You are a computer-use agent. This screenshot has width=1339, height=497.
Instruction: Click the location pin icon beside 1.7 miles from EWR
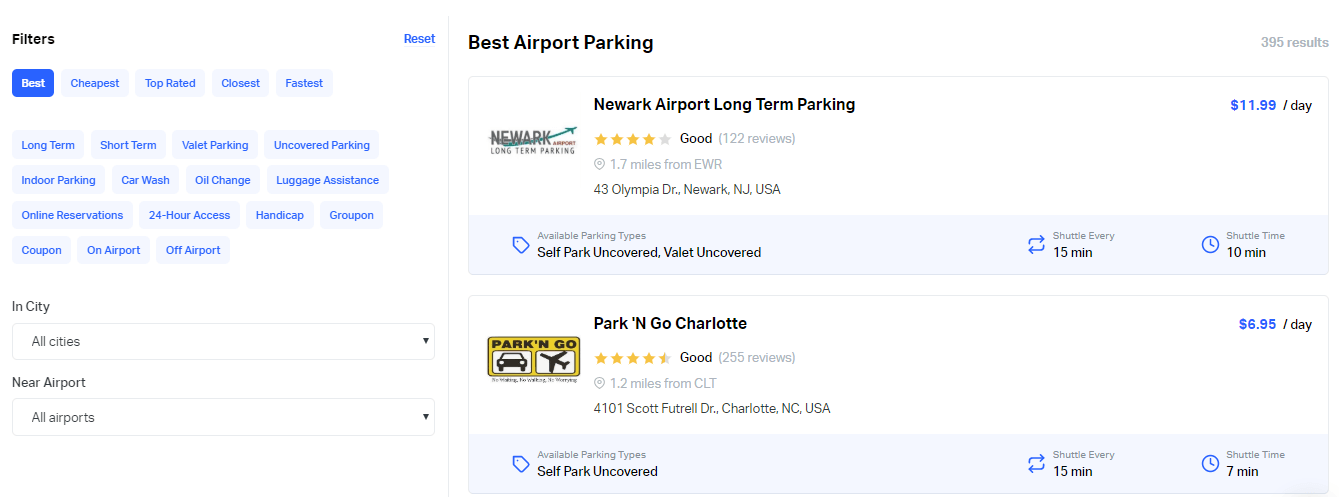[600, 164]
